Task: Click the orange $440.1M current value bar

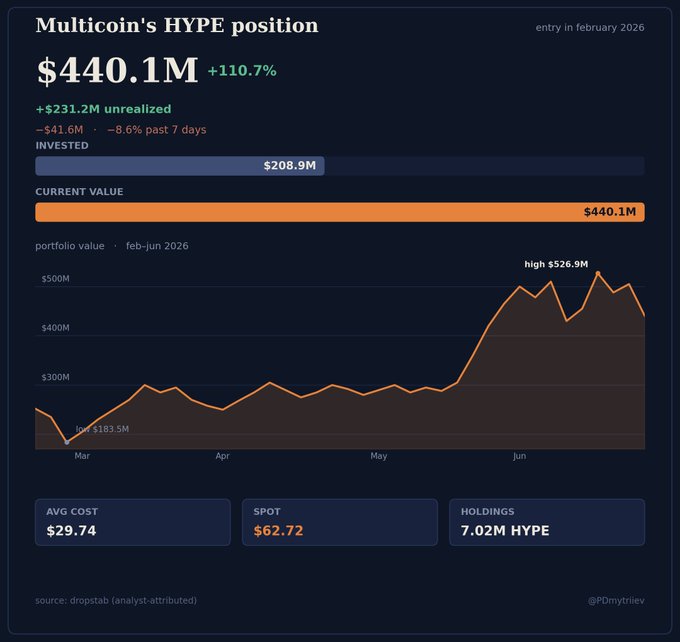Action: 340,212
